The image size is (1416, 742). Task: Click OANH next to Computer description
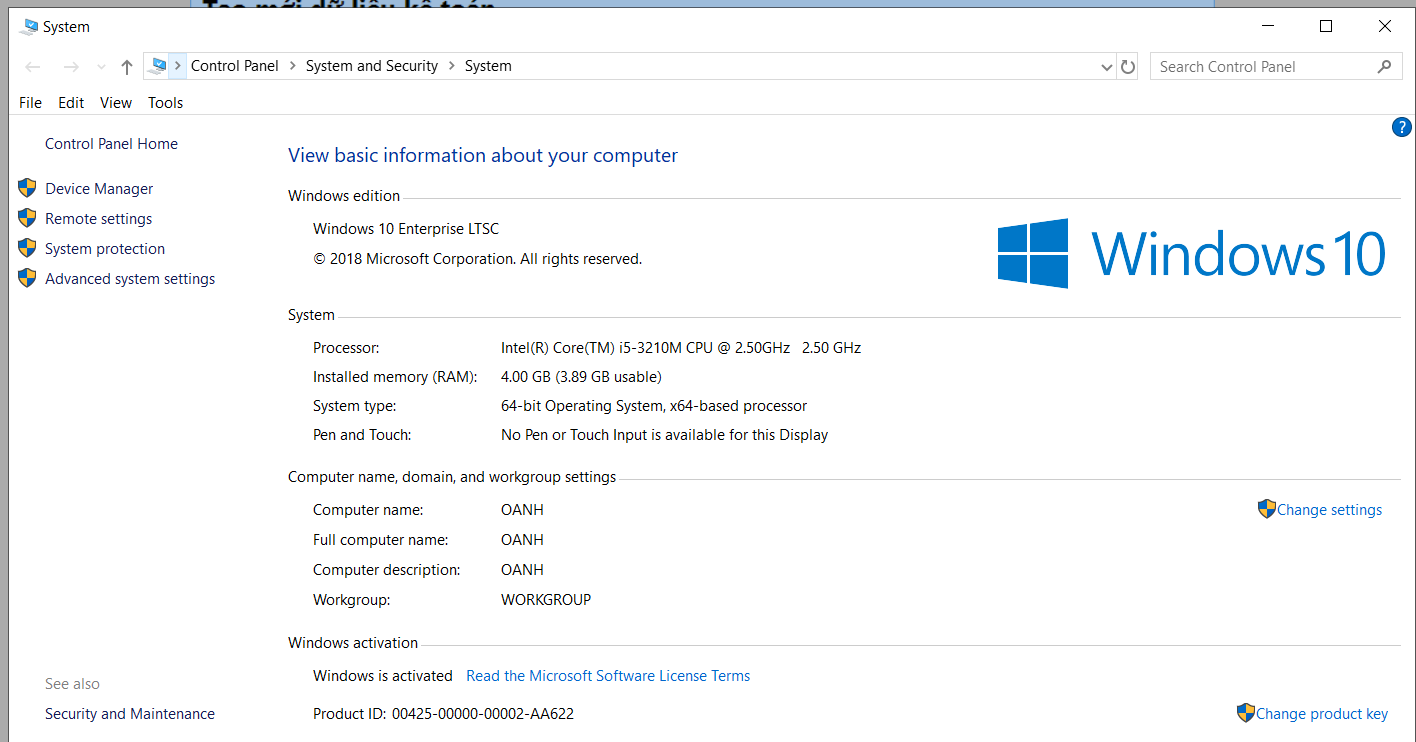(522, 570)
